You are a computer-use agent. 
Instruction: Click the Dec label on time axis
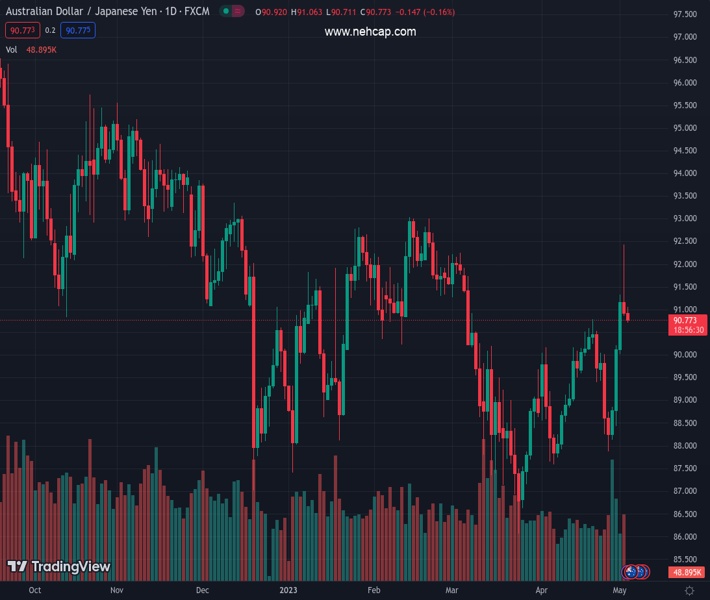203,591
